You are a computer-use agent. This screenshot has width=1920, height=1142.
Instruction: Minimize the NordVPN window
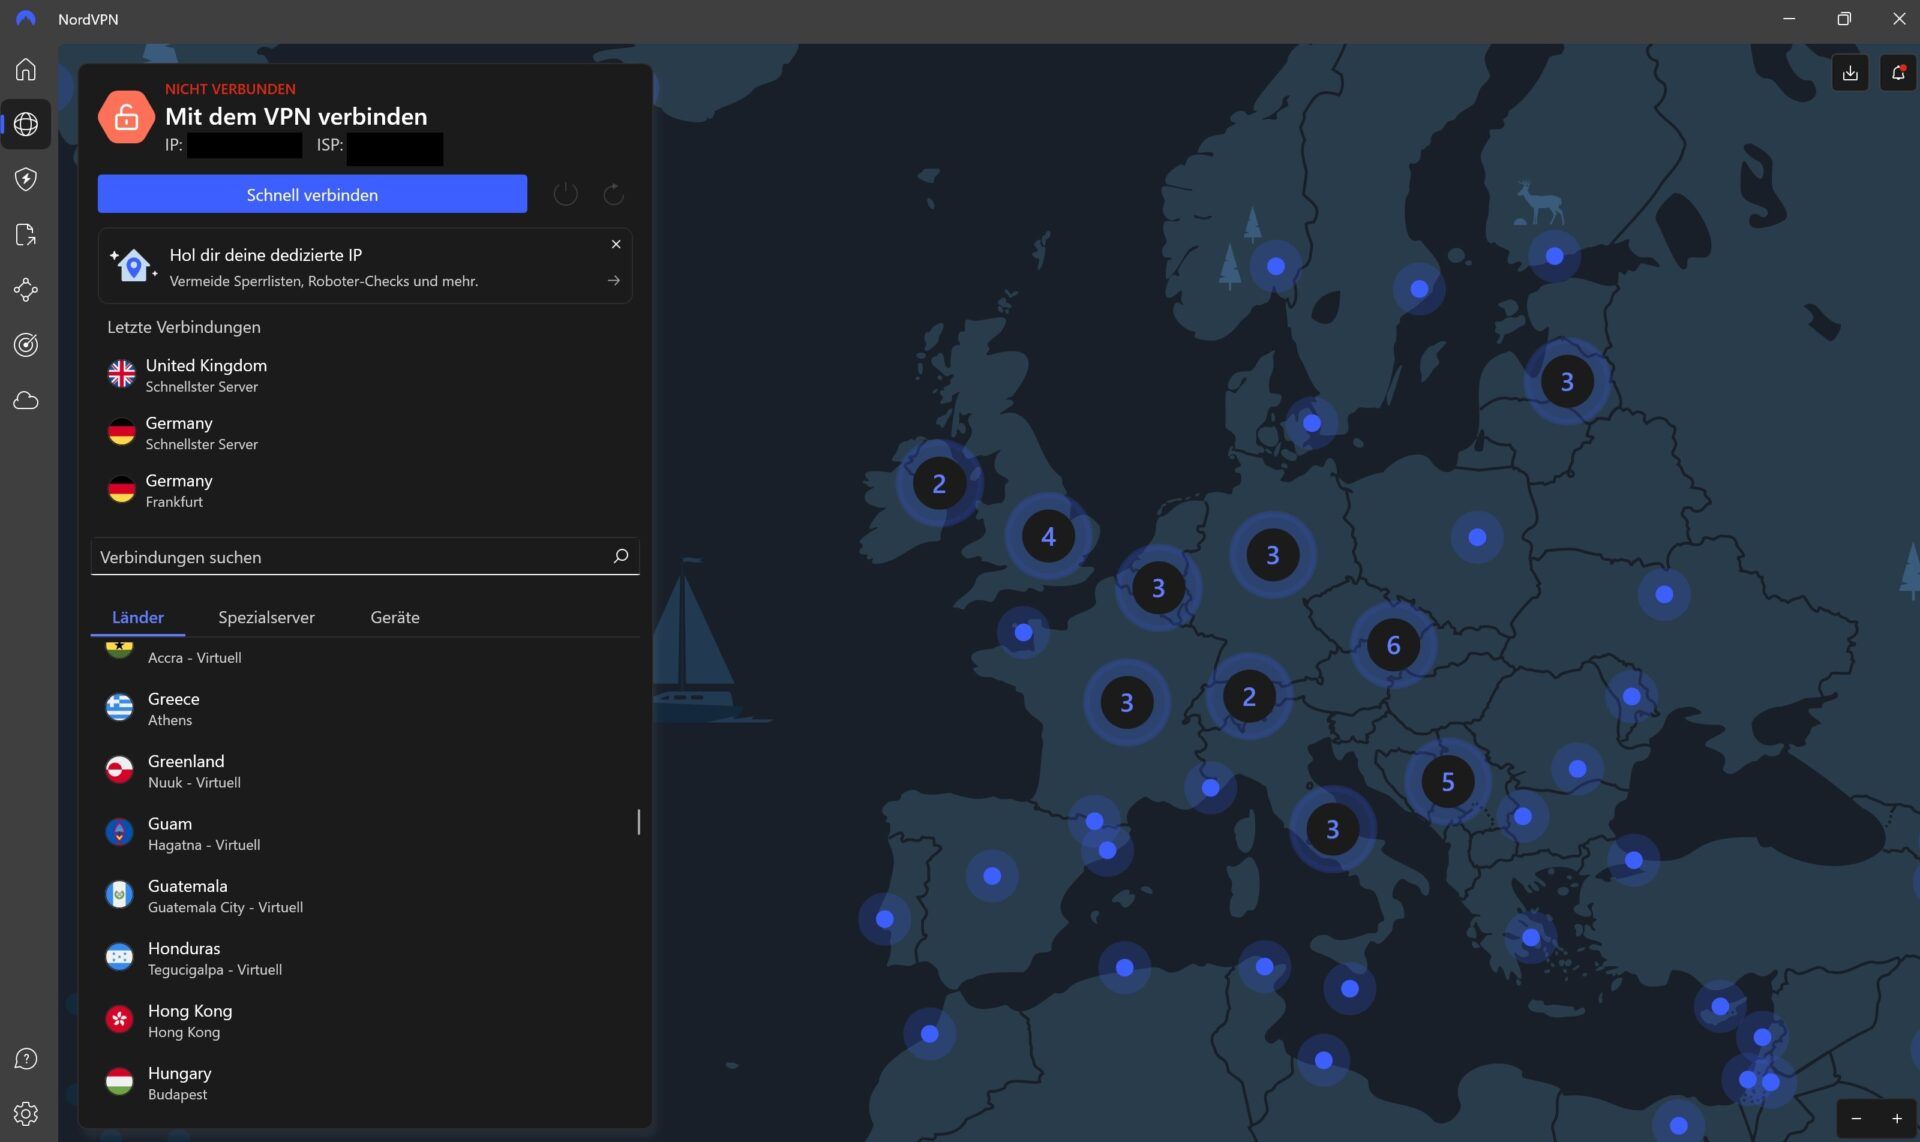[1789, 19]
